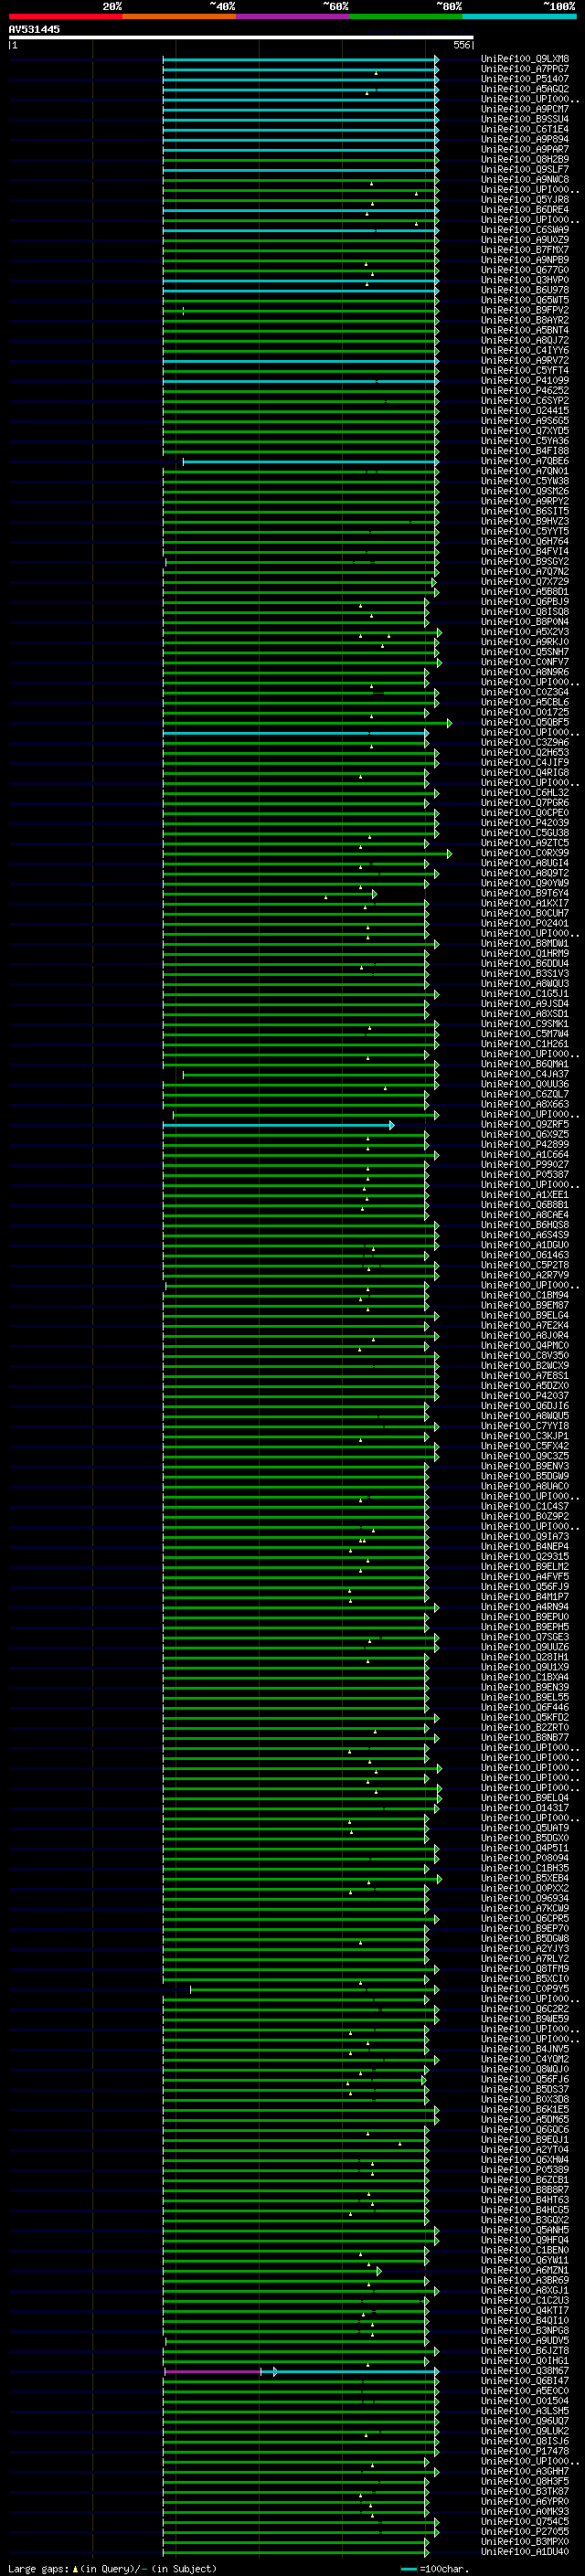This screenshot has width=585, height=2576.
Task: Select hit UniRef100_Q8H2B9
Action: [x=525, y=159]
